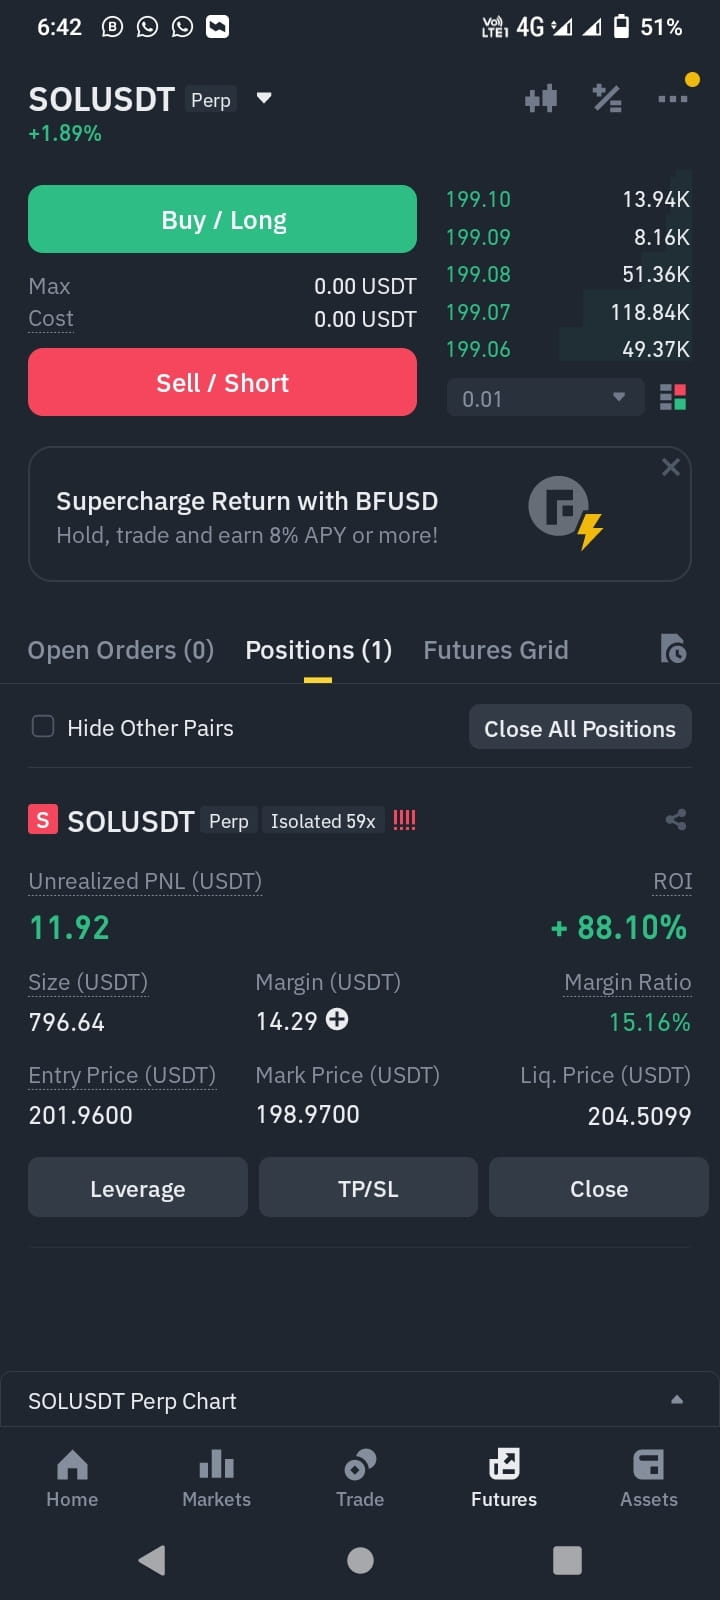Image resolution: width=720 pixels, height=1600 pixels.
Task: Dismiss the BFUSD promotion banner
Action: (671, 467)
